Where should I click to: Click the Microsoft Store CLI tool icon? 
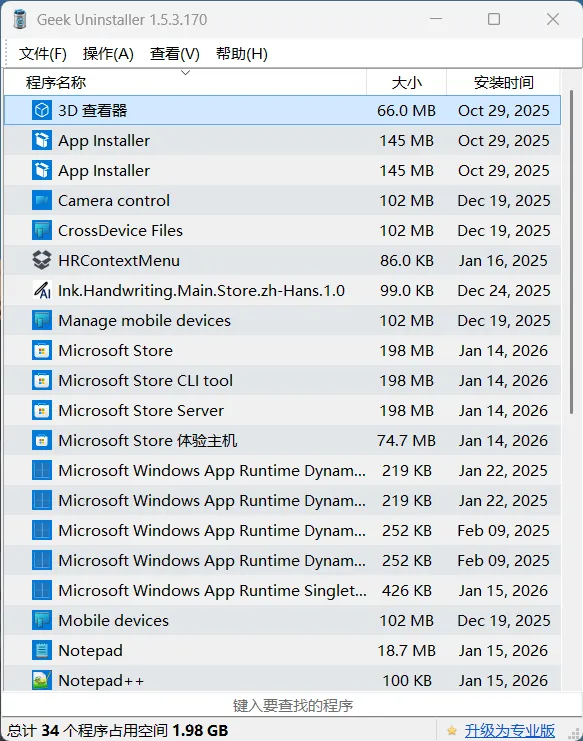point(42,380)
